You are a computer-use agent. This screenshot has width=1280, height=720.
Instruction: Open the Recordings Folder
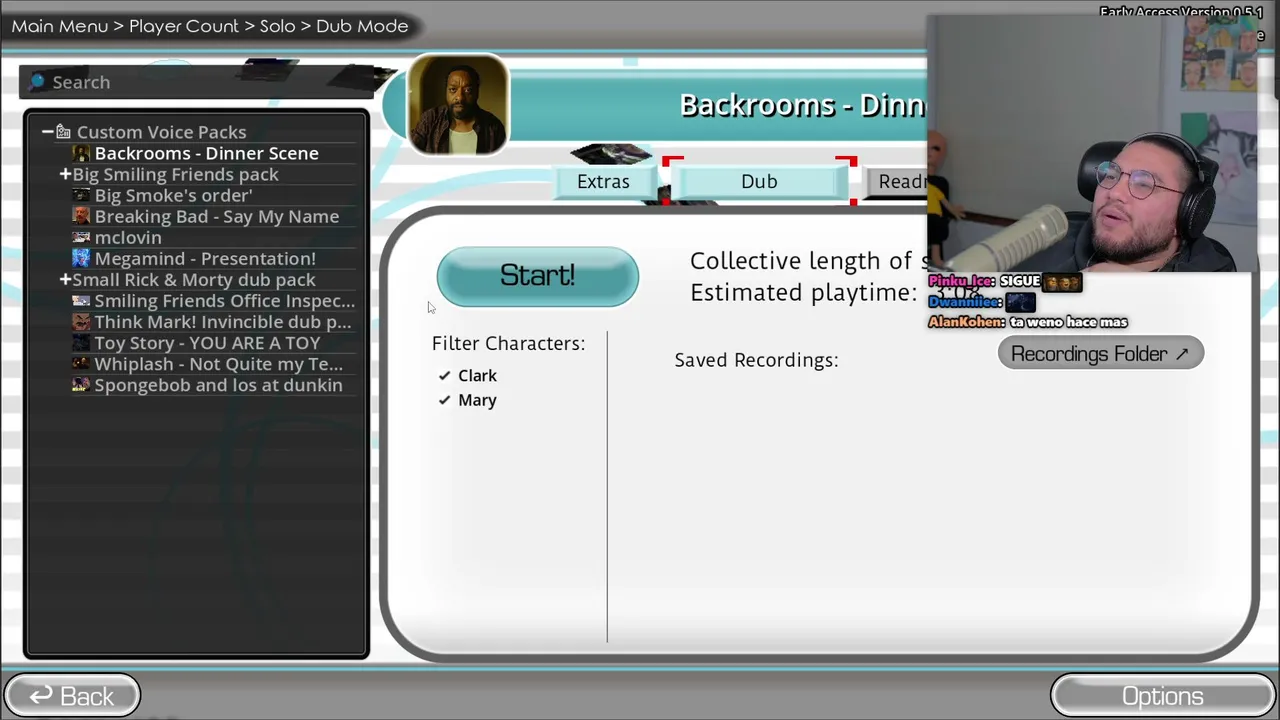click(x=1100, y=353)
